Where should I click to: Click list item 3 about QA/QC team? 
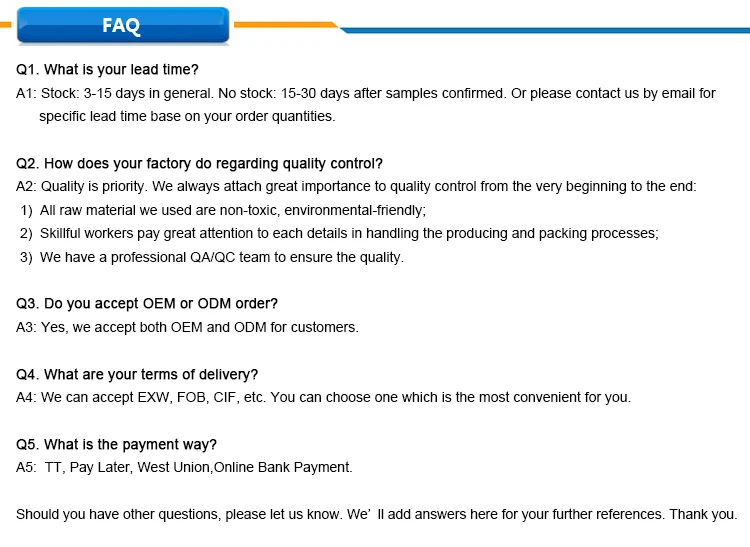212,257
